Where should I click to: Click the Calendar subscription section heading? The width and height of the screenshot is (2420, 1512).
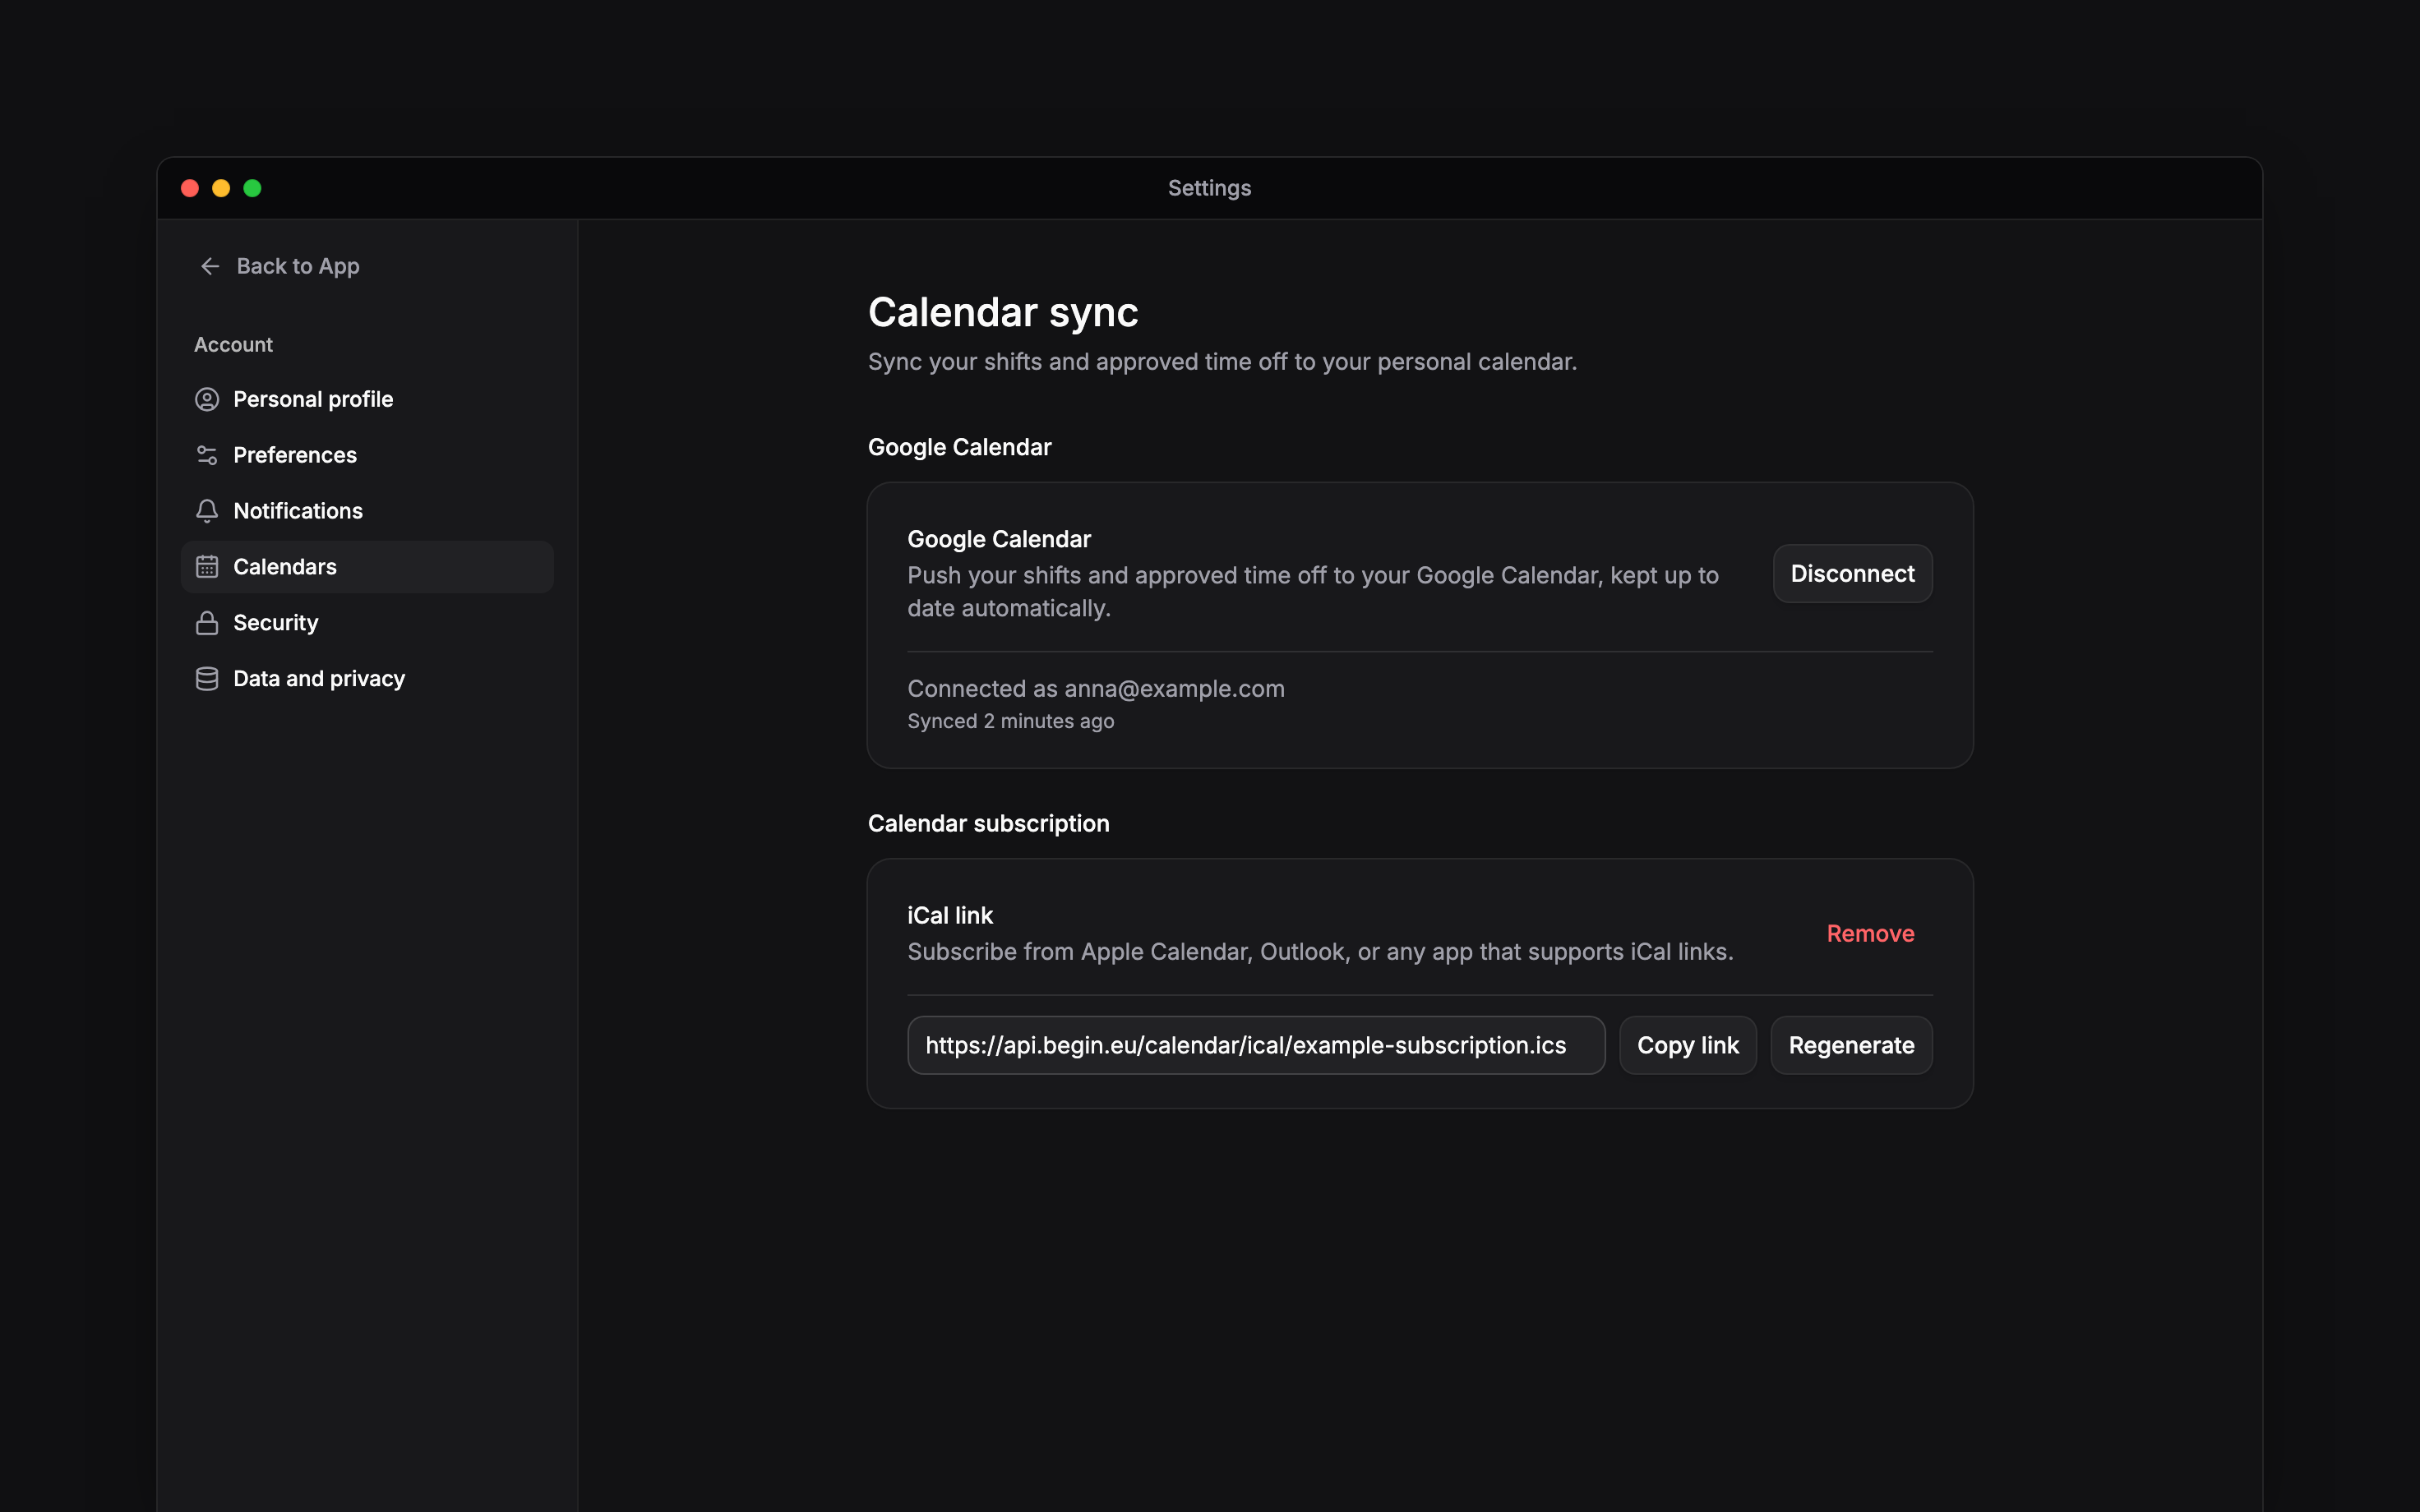click(x=988, y=823)
